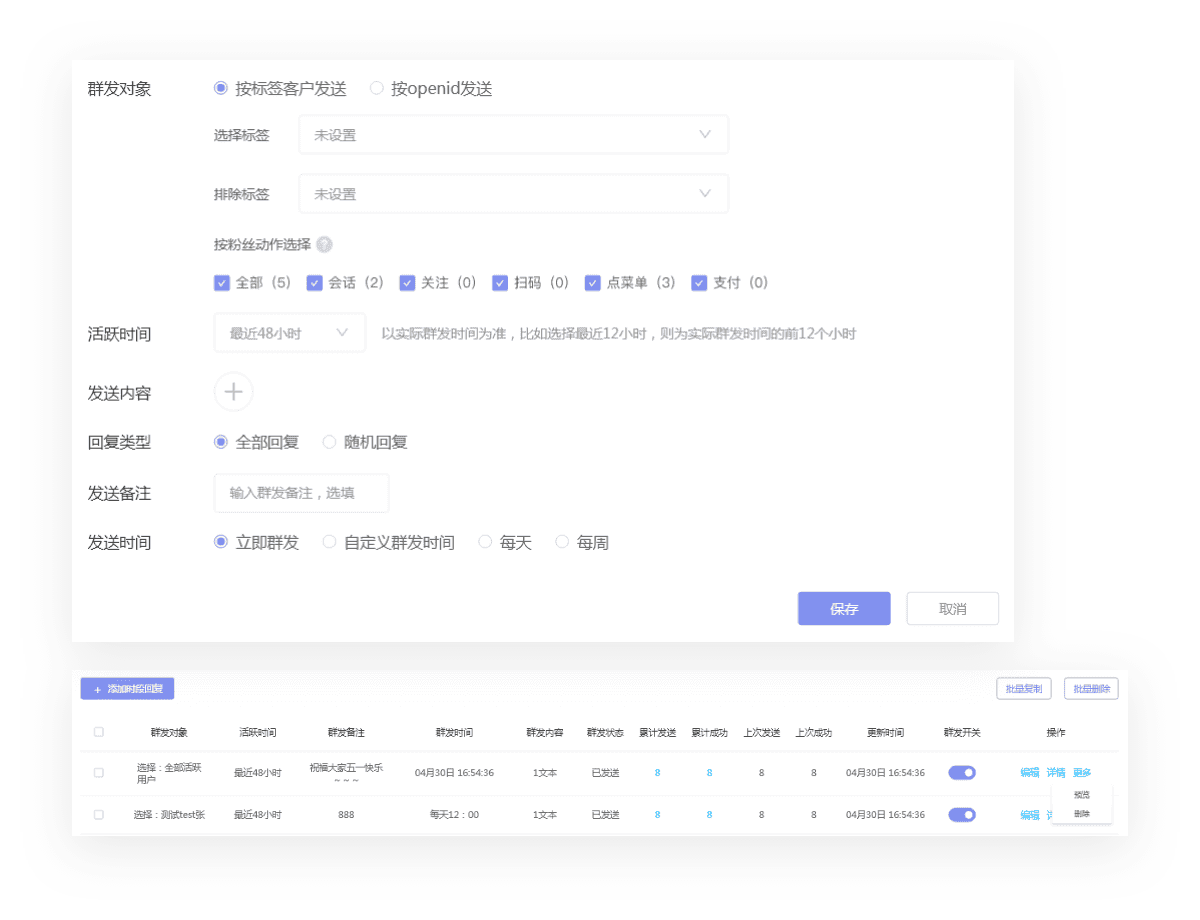1200x920 pixels.
Task: Click the 取消 button
Action: (x=952, y=608)
